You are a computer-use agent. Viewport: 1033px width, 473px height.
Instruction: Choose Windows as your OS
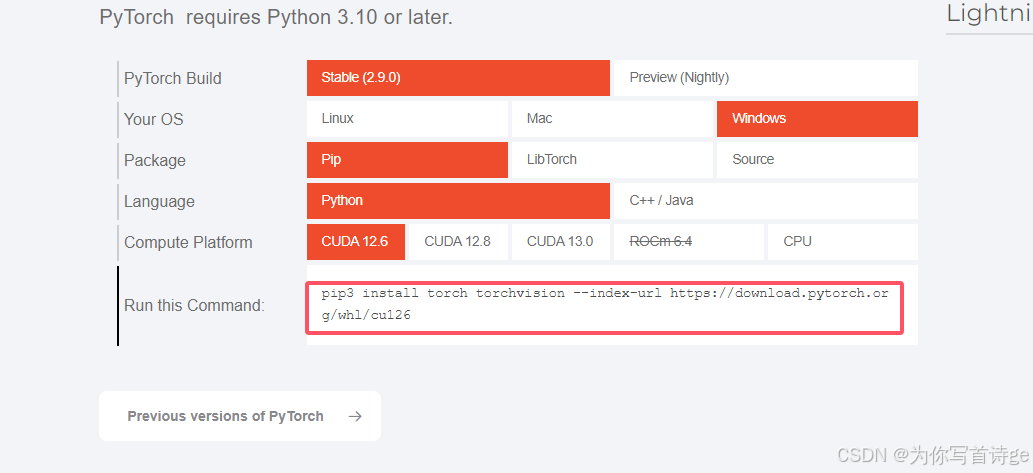[817, 119]
